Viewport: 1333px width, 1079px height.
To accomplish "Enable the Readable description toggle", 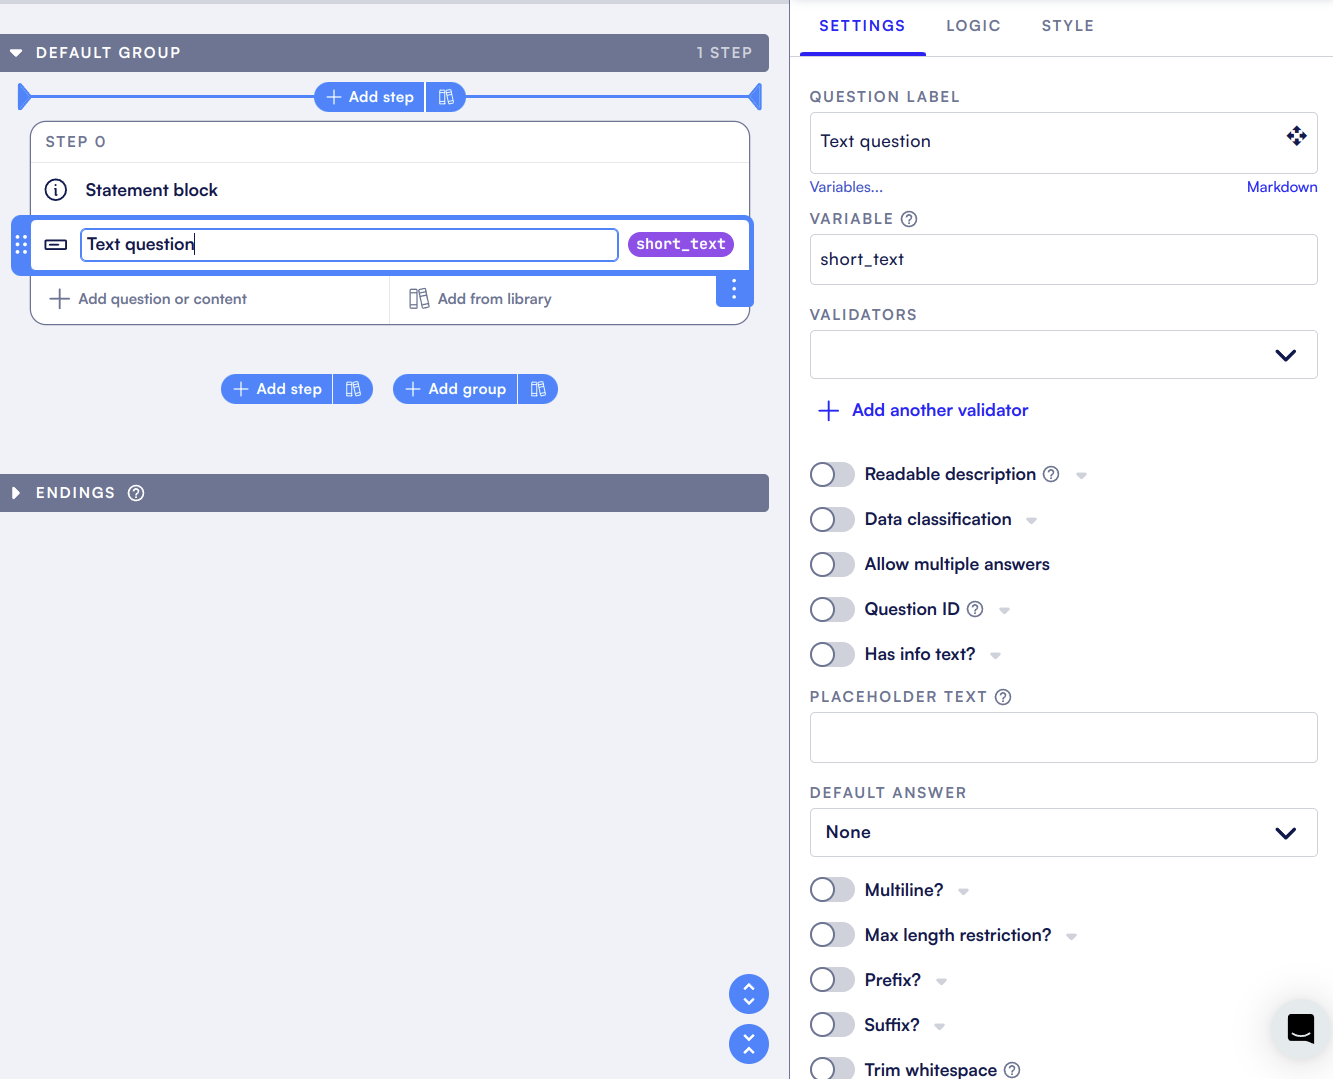I will [832, 474].
